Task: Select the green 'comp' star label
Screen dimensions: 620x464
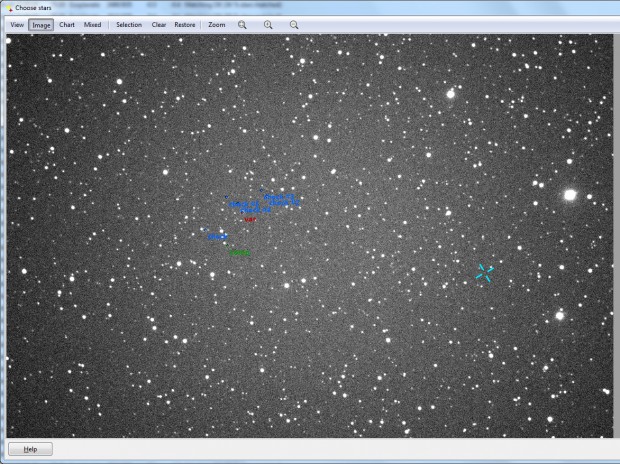Action: click(x=240, y=252)
